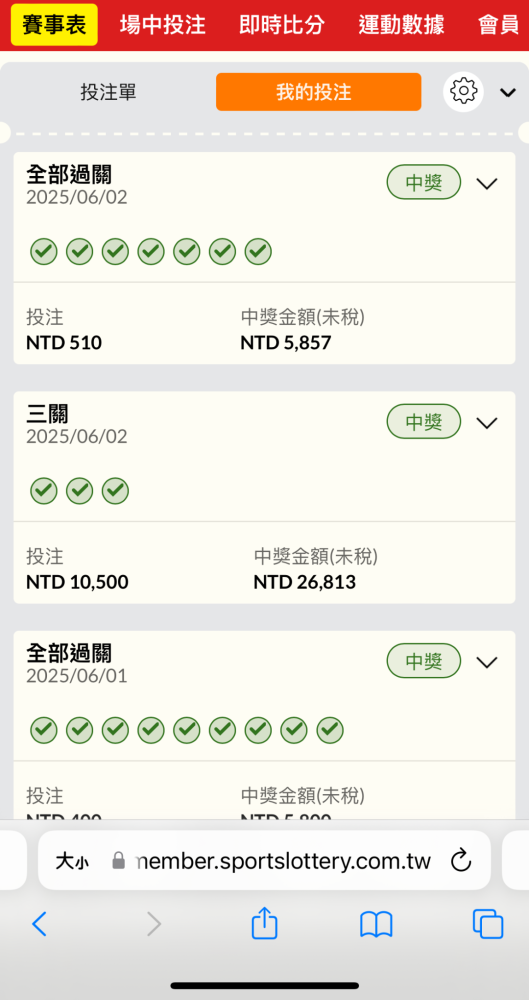Screen dimensions: 529x1000
Task: Expand the first 全部過關 bet dated 2025/06/02
Action: pos(487,184)
